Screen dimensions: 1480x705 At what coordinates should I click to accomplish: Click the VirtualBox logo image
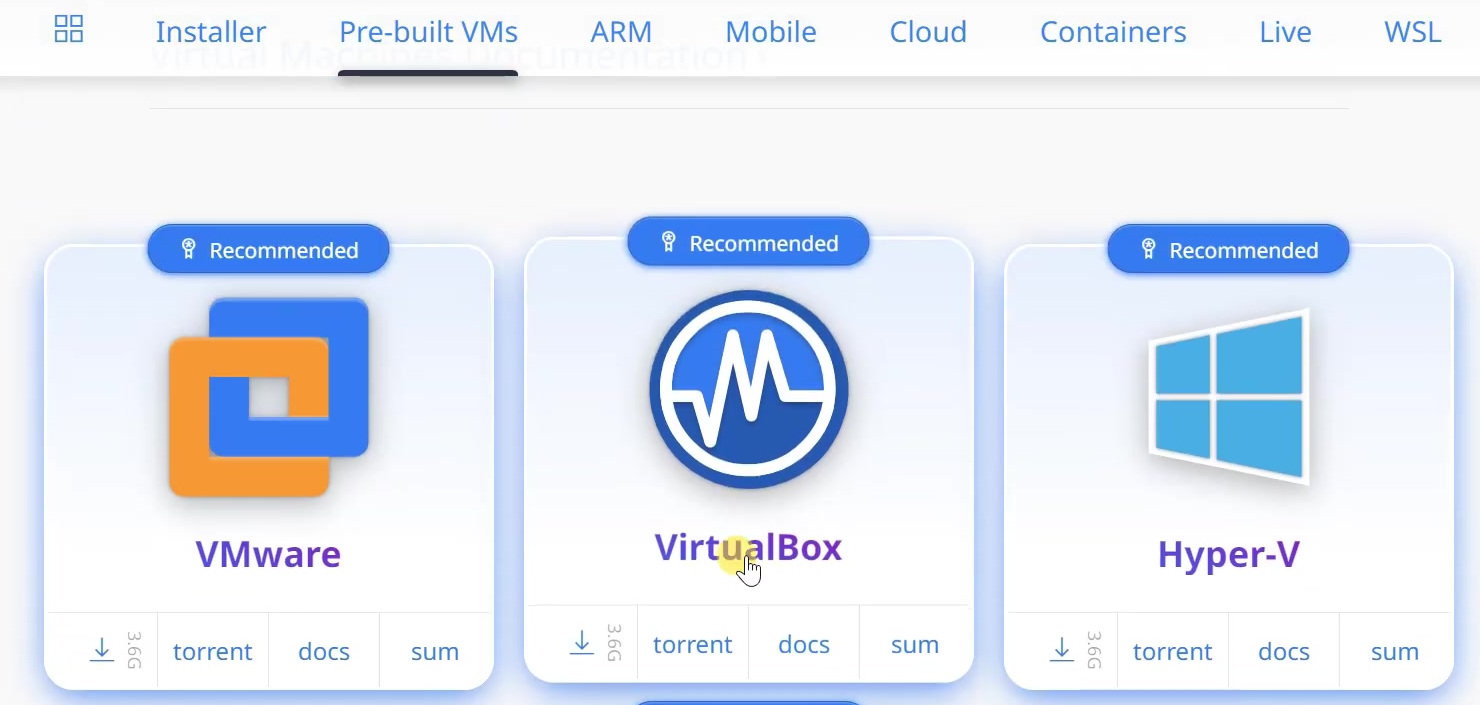point(749,390)
